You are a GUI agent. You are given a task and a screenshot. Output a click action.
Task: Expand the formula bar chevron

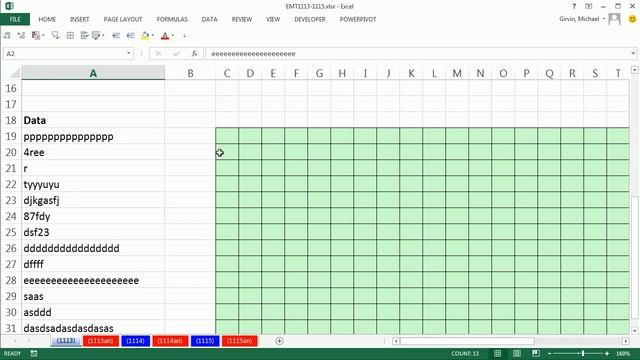click(x=633, y=53)
